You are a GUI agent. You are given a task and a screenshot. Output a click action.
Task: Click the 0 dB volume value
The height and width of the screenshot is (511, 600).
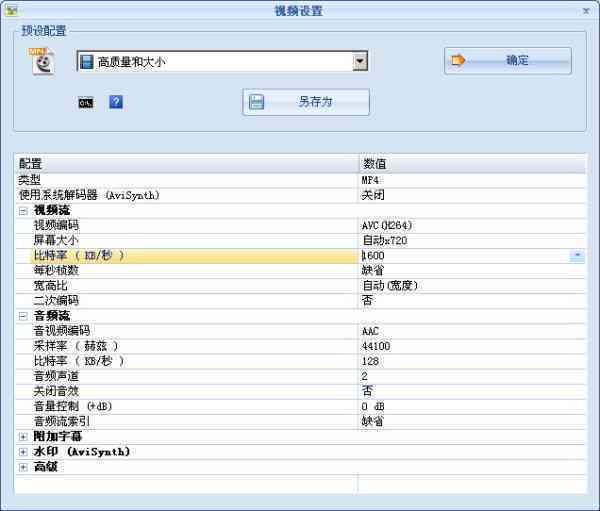pos(373,407)
